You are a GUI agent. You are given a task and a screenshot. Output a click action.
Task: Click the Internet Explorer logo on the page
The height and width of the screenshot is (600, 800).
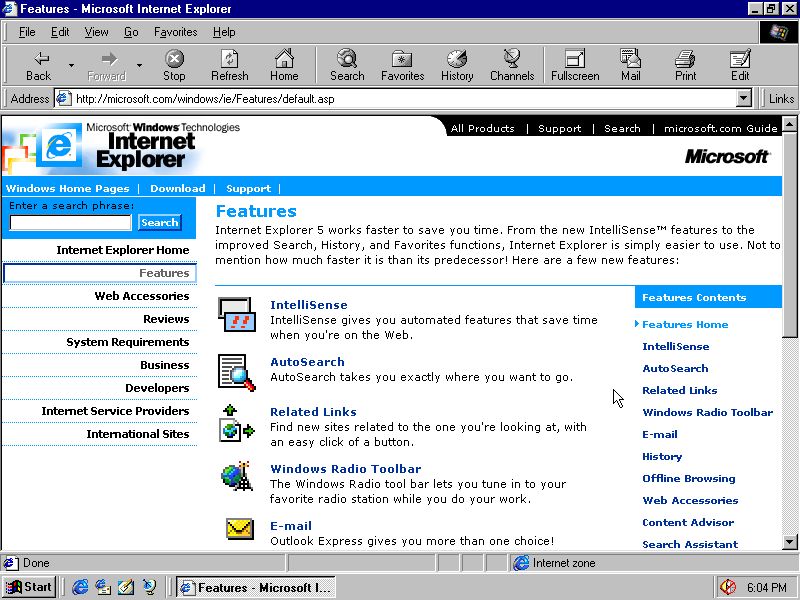click(x=60, y=145)
